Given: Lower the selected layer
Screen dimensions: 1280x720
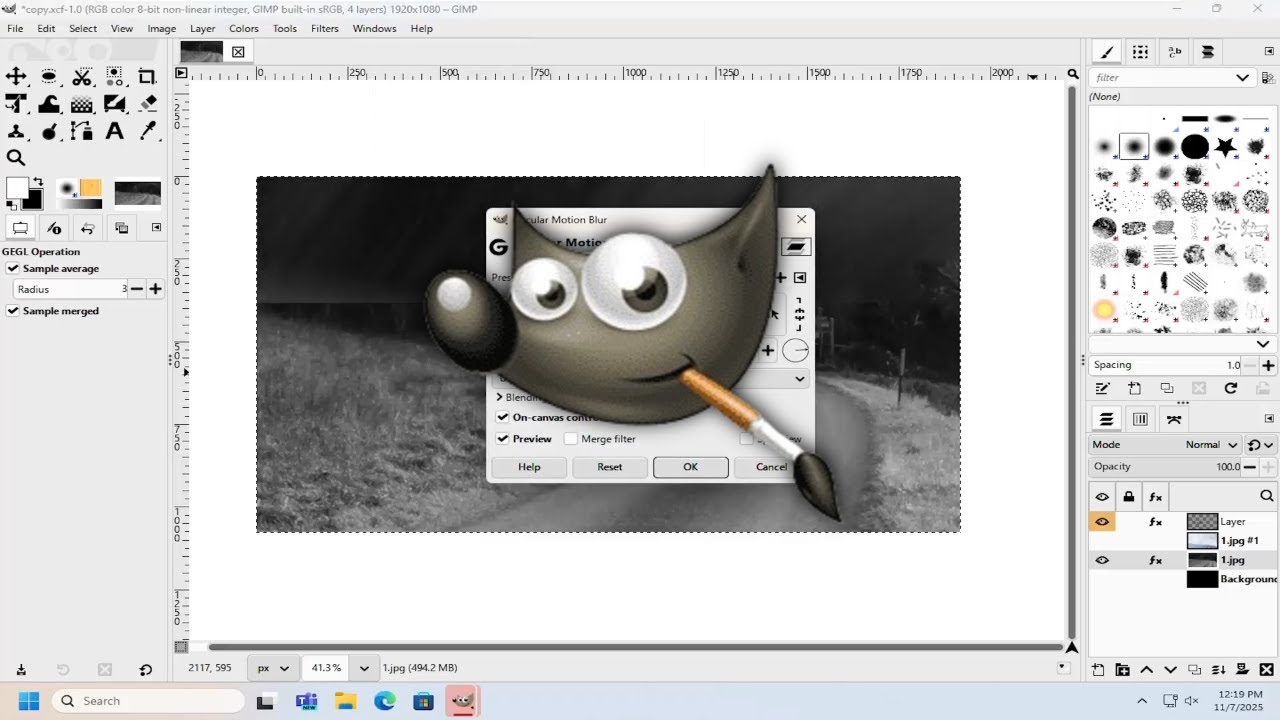Looking at the screenshot, I should [1170, 669].
